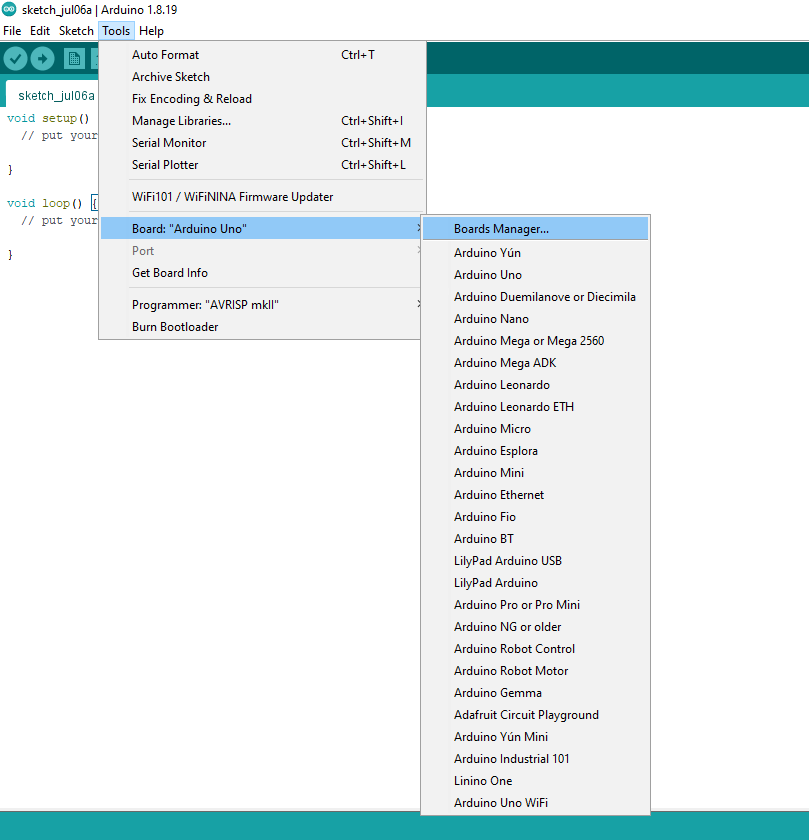Select Archive Sketch
The image size is (809, 840).
(x=261, y=77)
